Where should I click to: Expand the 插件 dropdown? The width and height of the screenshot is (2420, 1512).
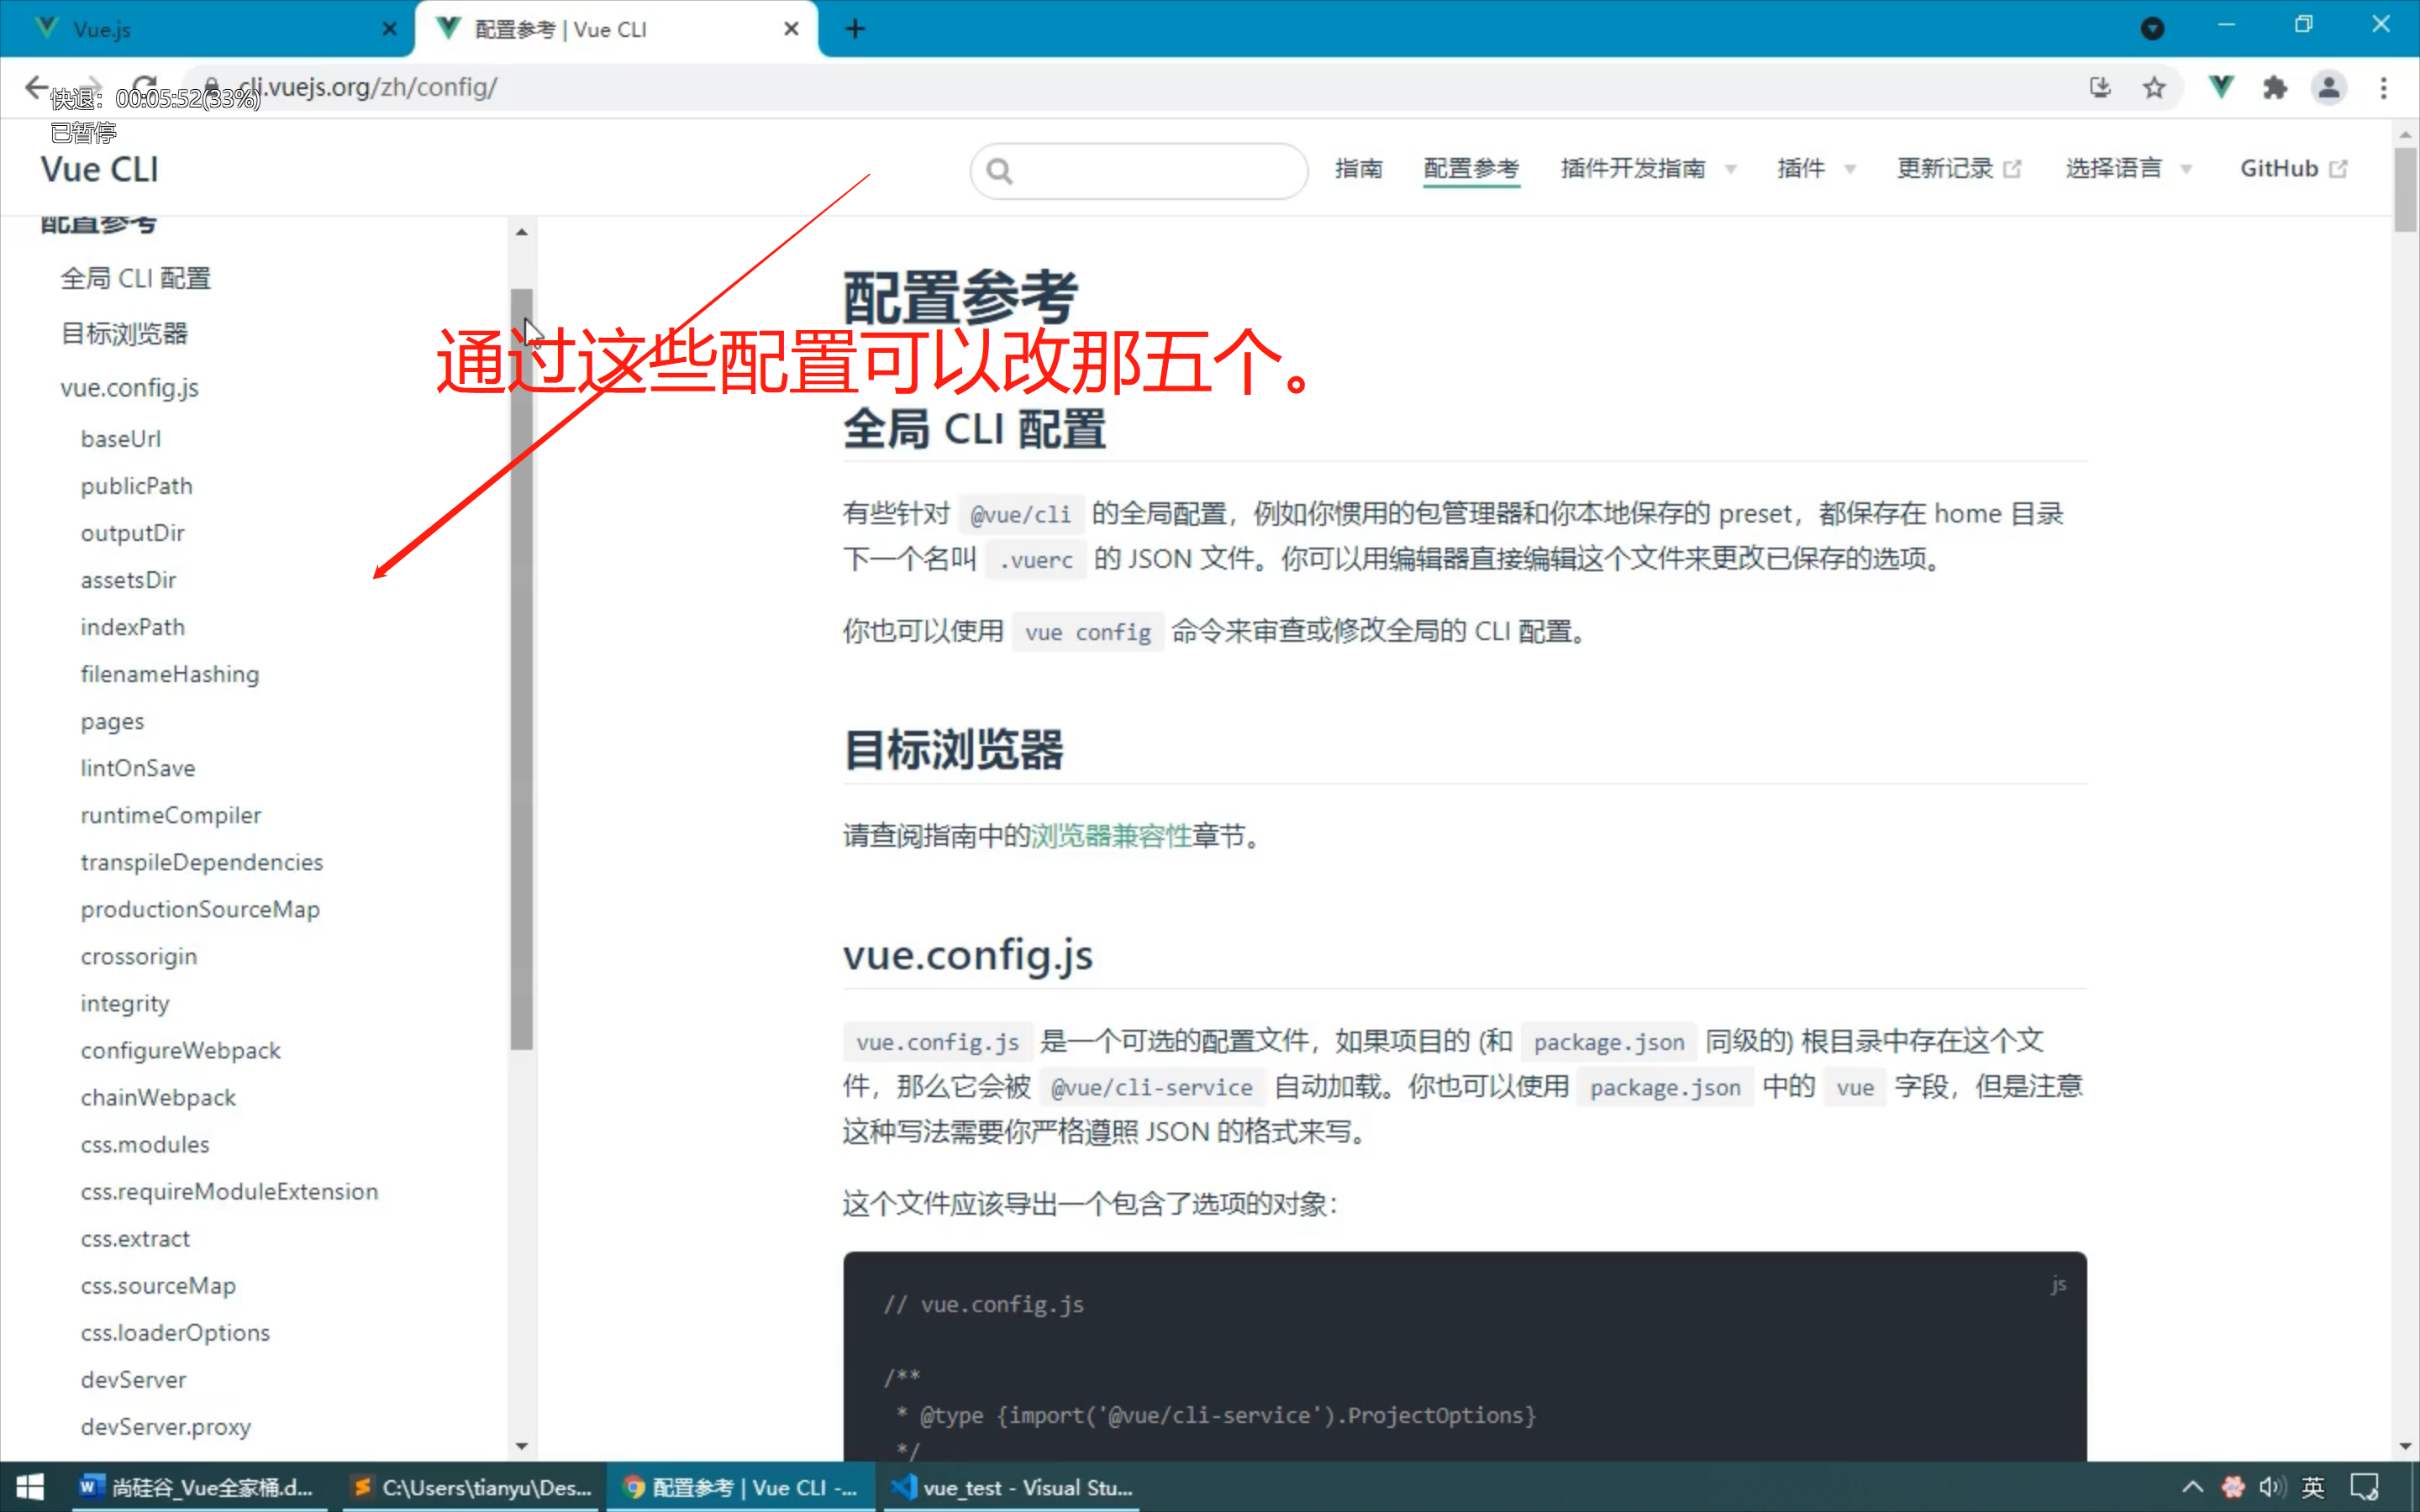1816,169
